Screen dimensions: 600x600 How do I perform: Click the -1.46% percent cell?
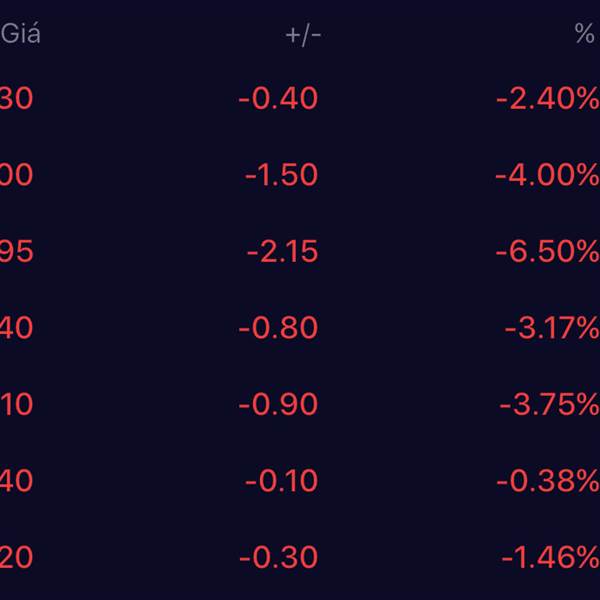point(550,557)
